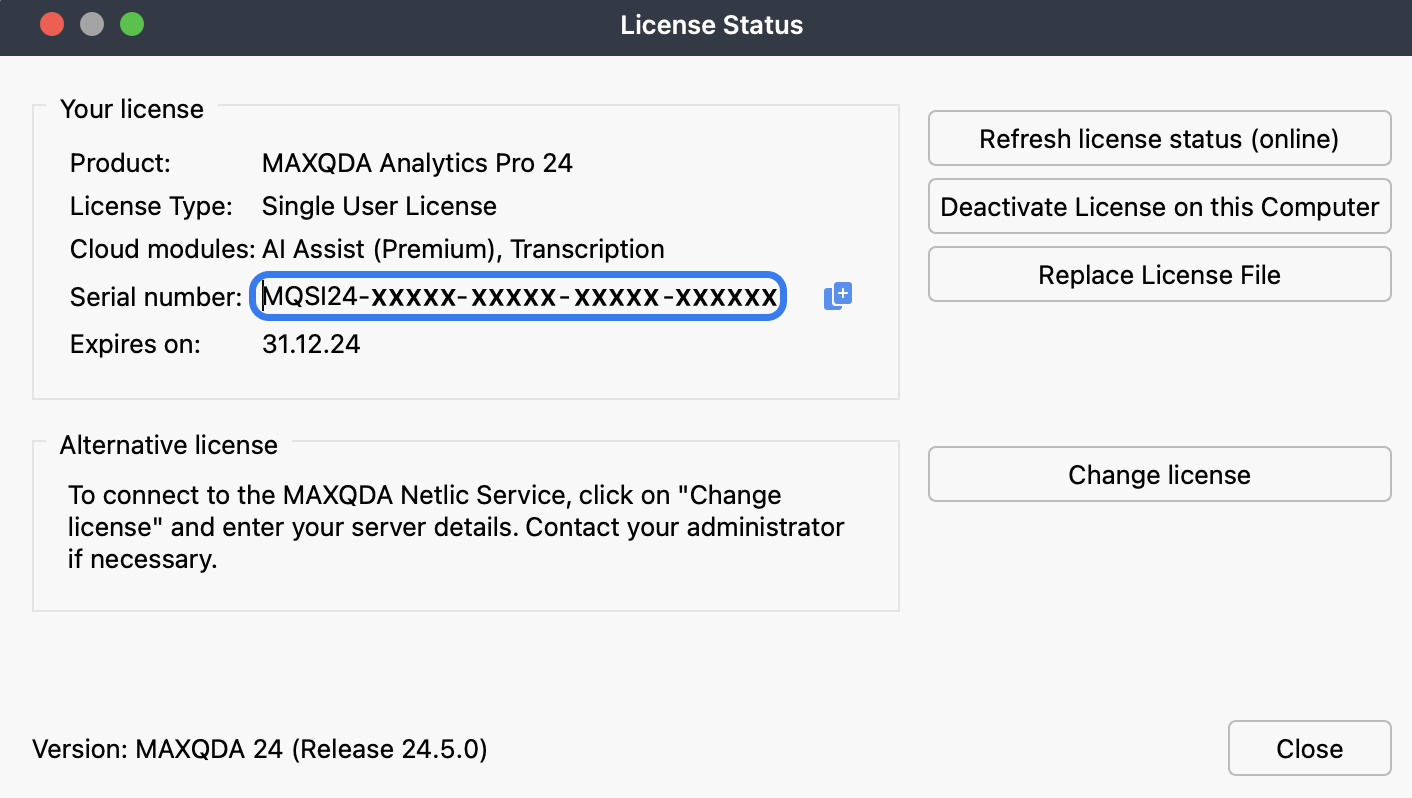Click the Serial number: label
The width and height of the screenshot is (1412, 798).
tap(156, 296)
